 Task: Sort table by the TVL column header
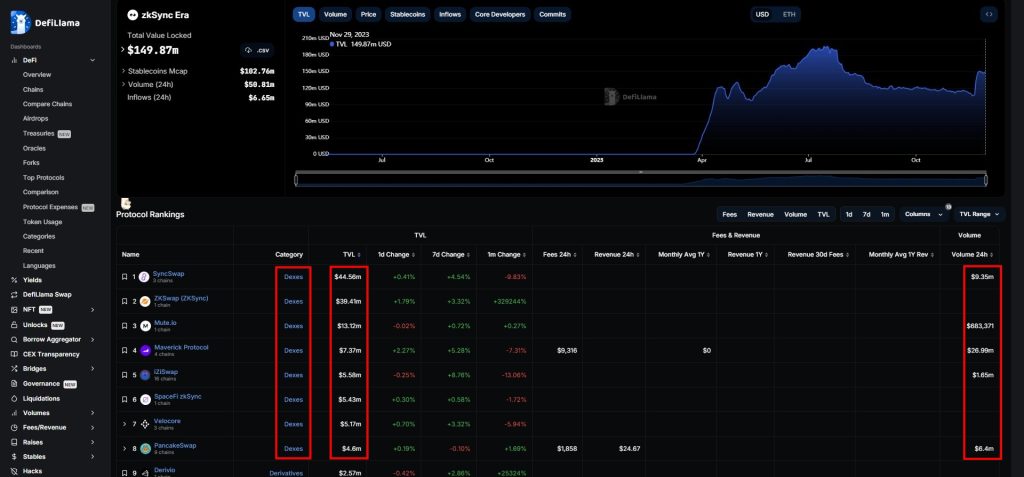(349, 254)
